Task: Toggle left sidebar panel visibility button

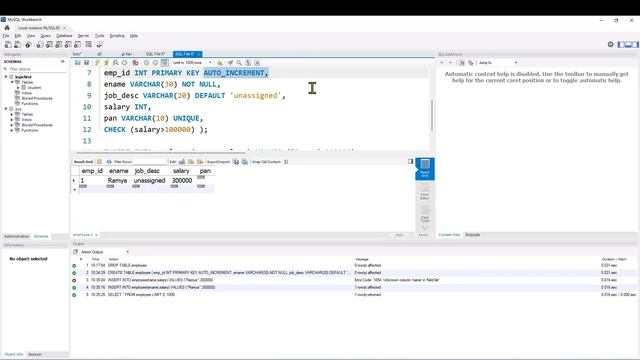Action: coord(621,44)
